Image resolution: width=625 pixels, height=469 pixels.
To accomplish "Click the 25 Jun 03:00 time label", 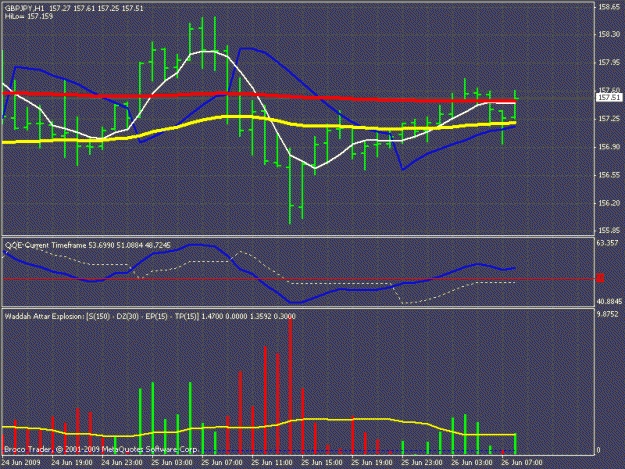I will [x=172, y=463].
